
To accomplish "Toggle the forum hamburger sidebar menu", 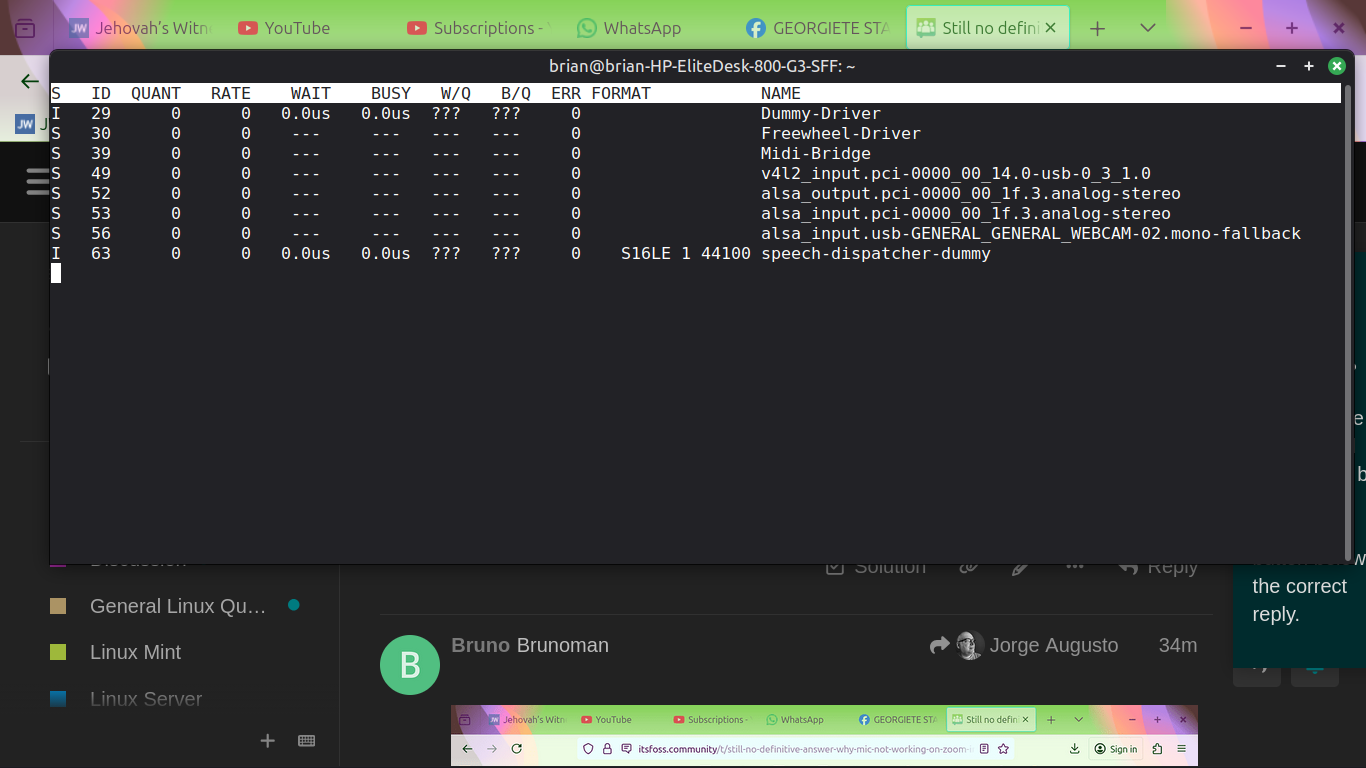I will coord(37,182).
